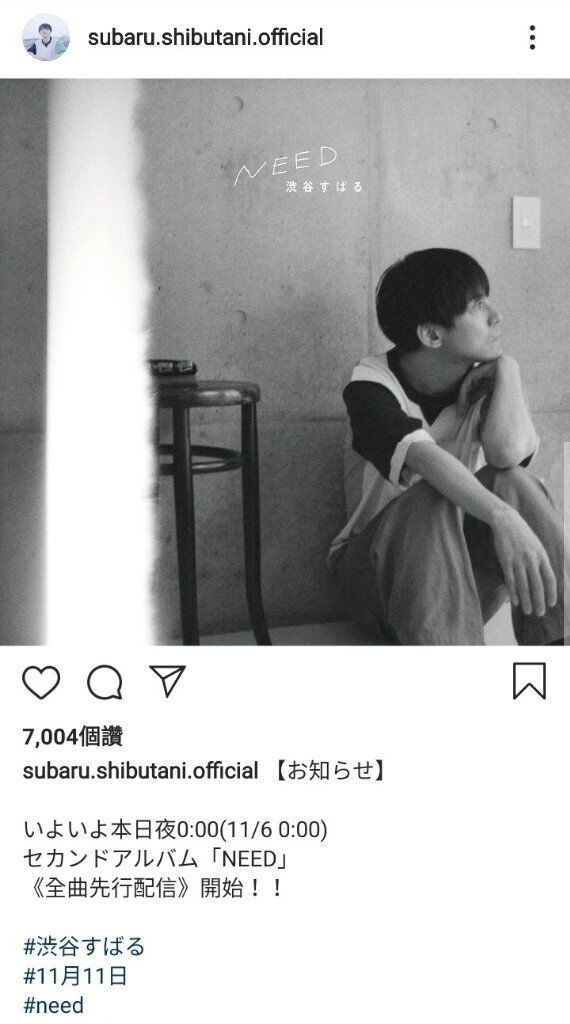
Task: View the 7,004 likes list
Action: pyautogui.click(x=72, y=737)
